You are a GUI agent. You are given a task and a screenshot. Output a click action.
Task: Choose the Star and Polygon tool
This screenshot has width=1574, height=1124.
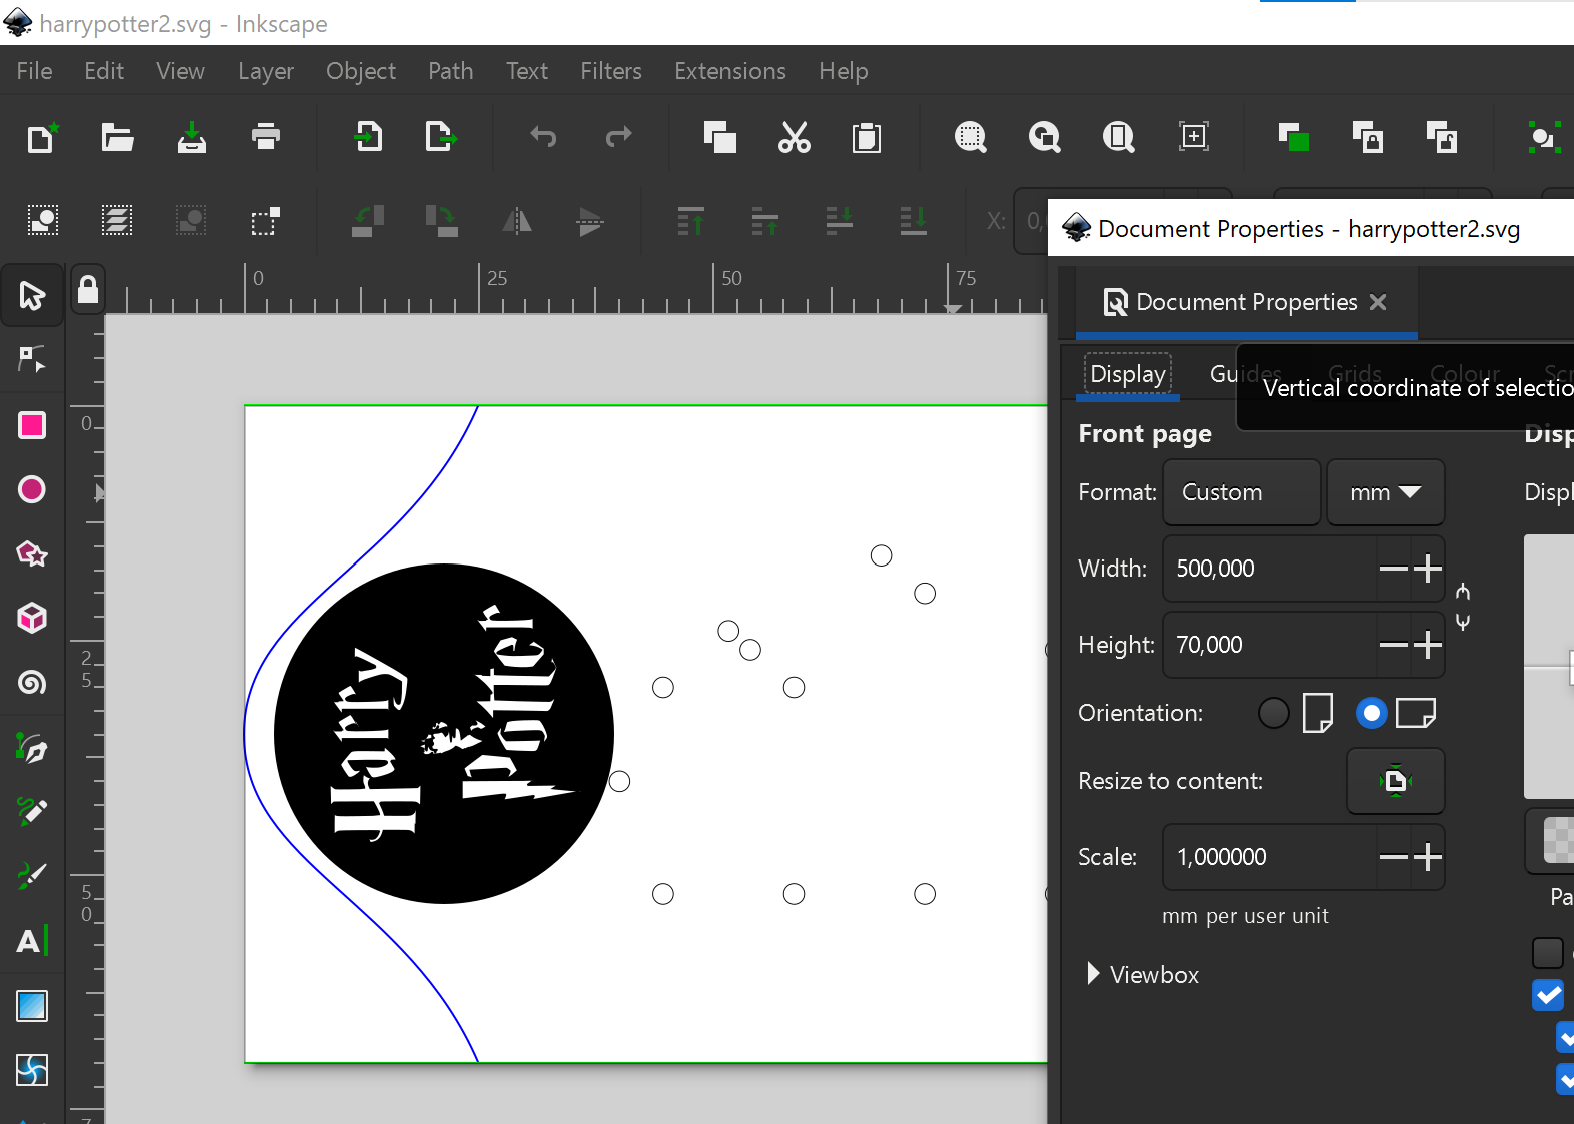(32, 554)
